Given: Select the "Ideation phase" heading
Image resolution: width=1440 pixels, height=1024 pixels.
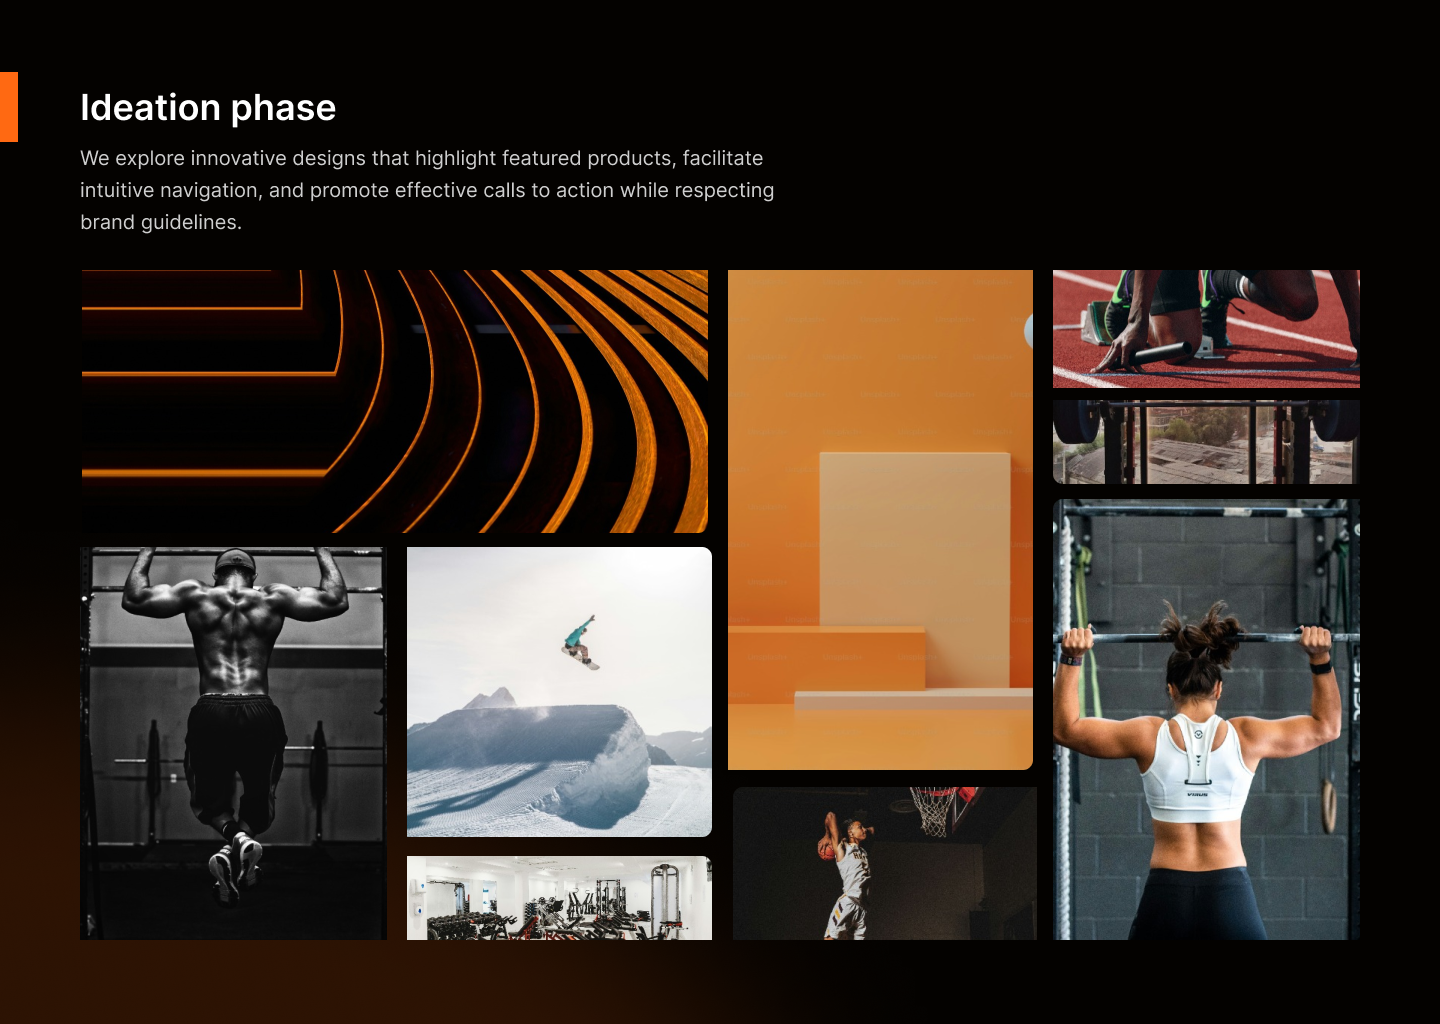Looking at the screenshot, I should coord(208,108).
